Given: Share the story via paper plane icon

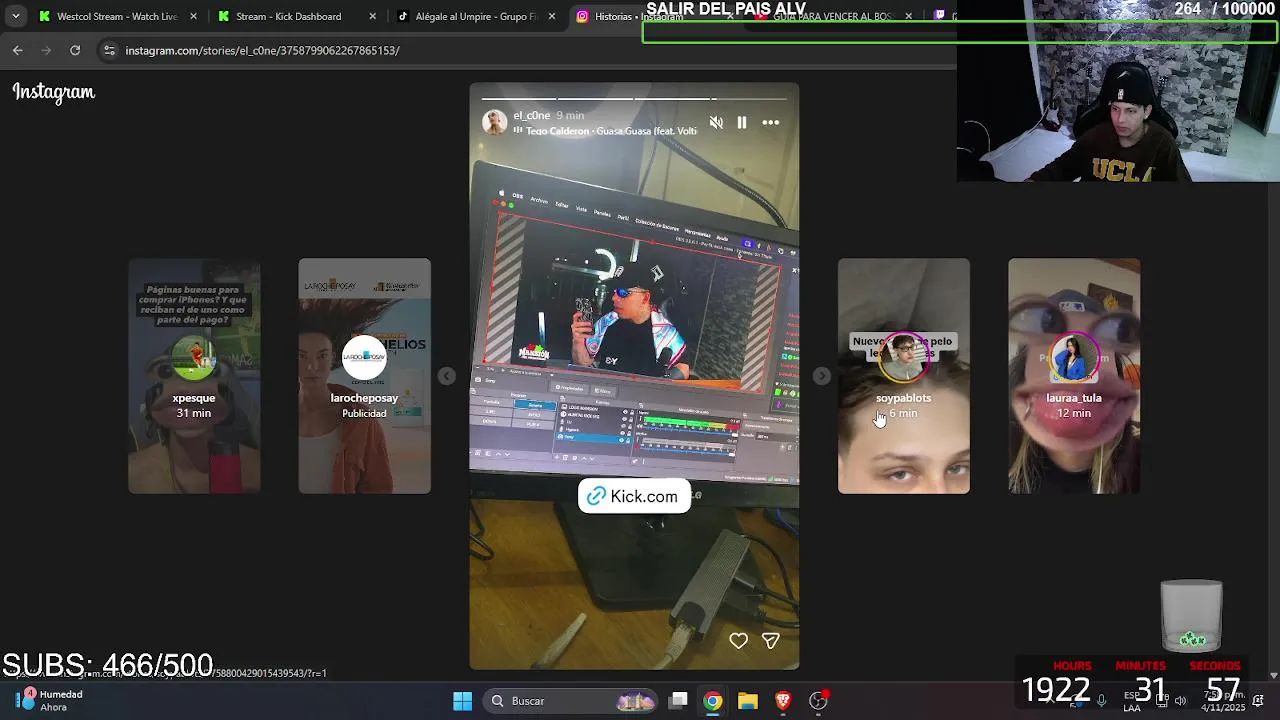Looking at the screenshot, I should 771,641.
